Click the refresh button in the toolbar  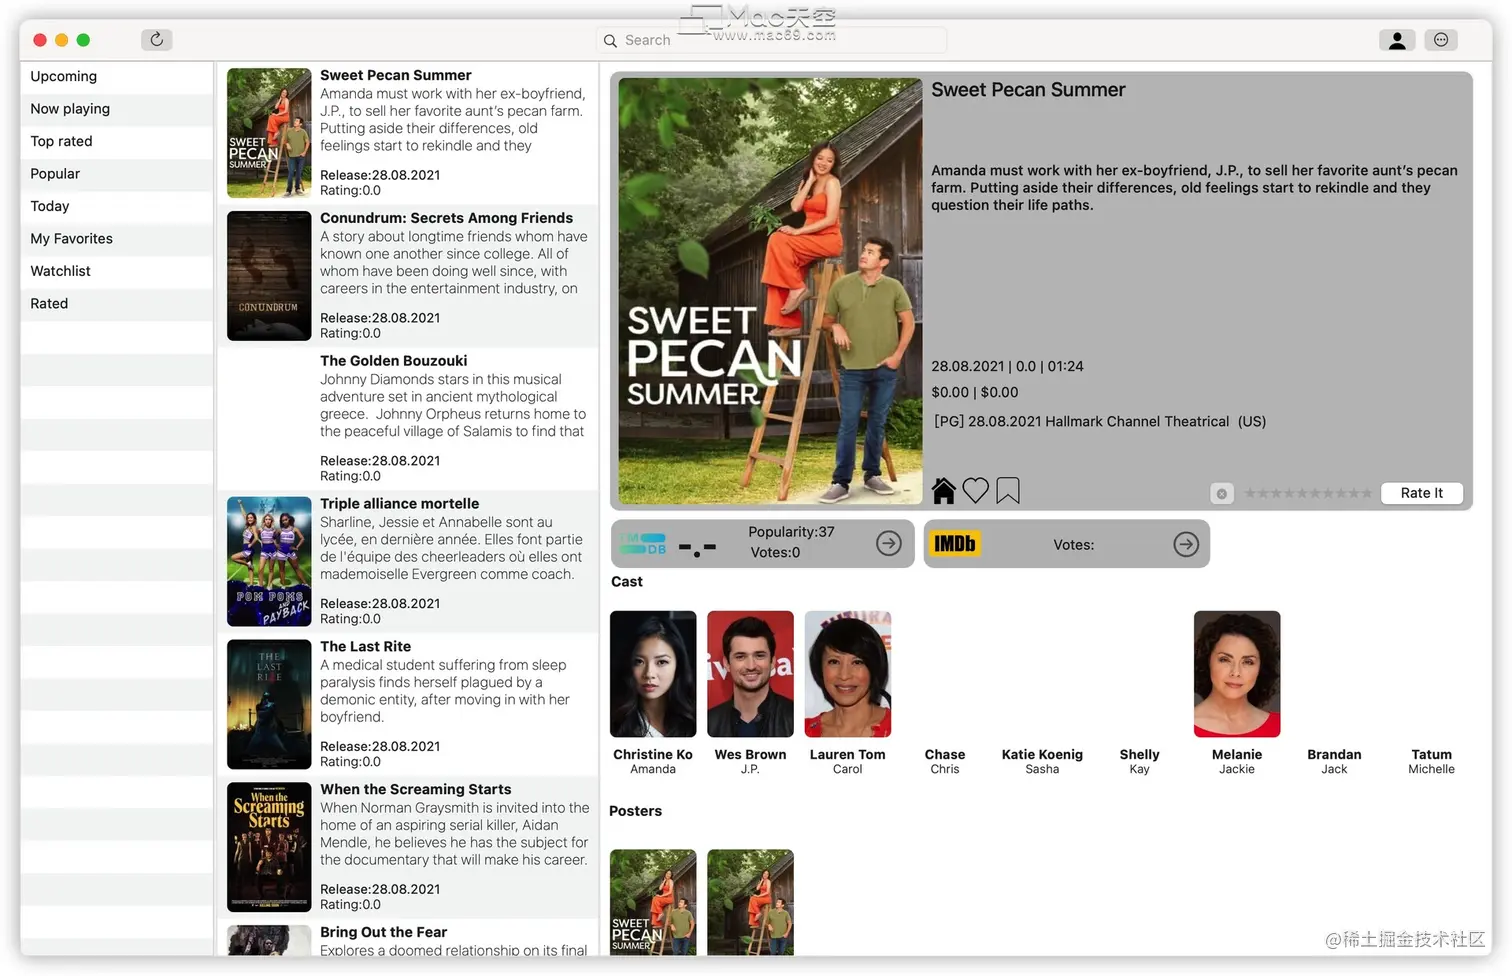[x=157, y=40]
